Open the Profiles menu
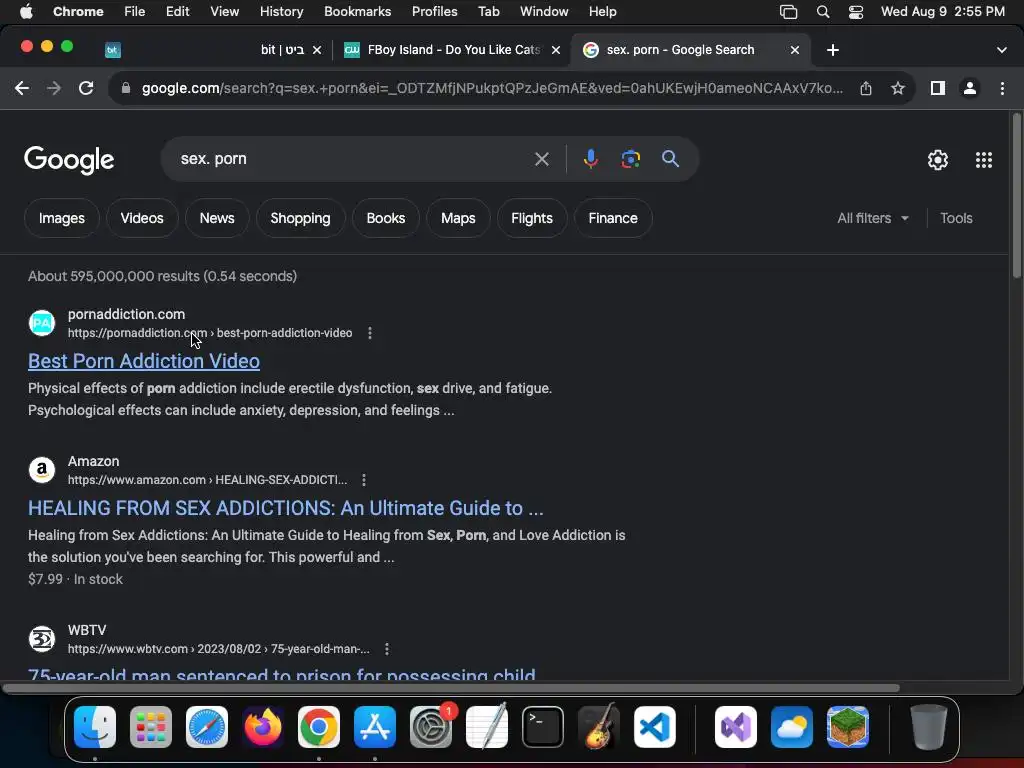The width and height of the screenshot is (1024, 768). [434, 12]
